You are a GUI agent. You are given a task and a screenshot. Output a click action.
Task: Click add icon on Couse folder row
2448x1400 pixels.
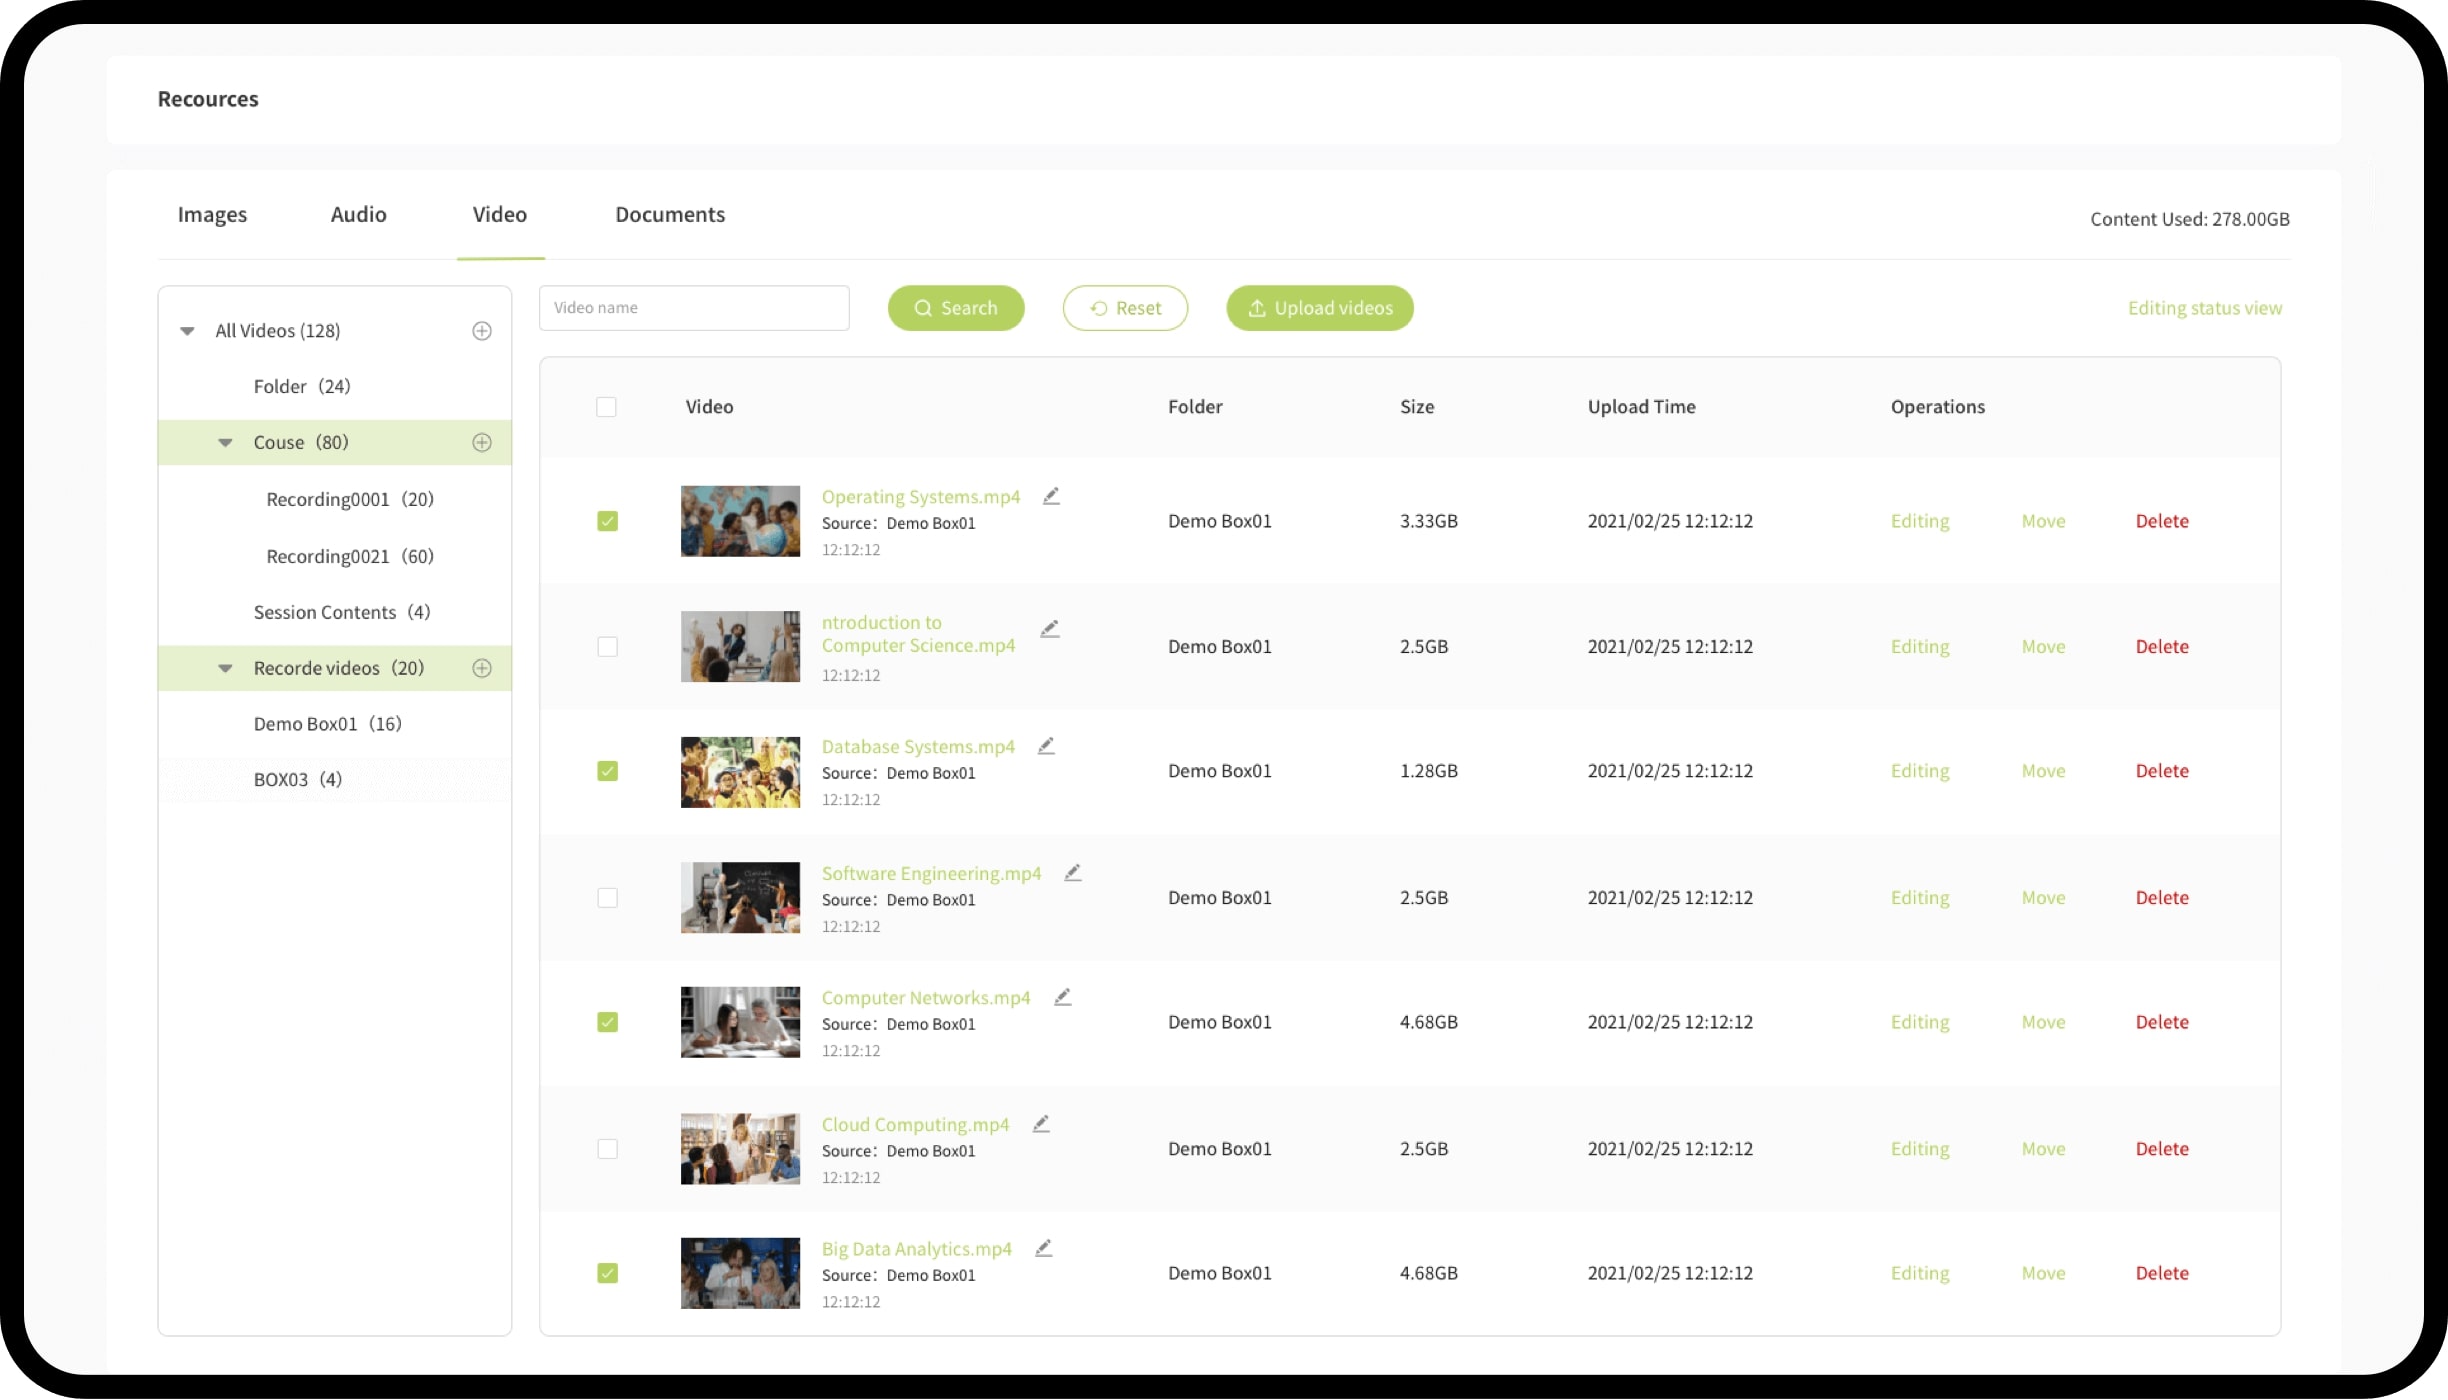pyautogui.click(x=482, y=442)
